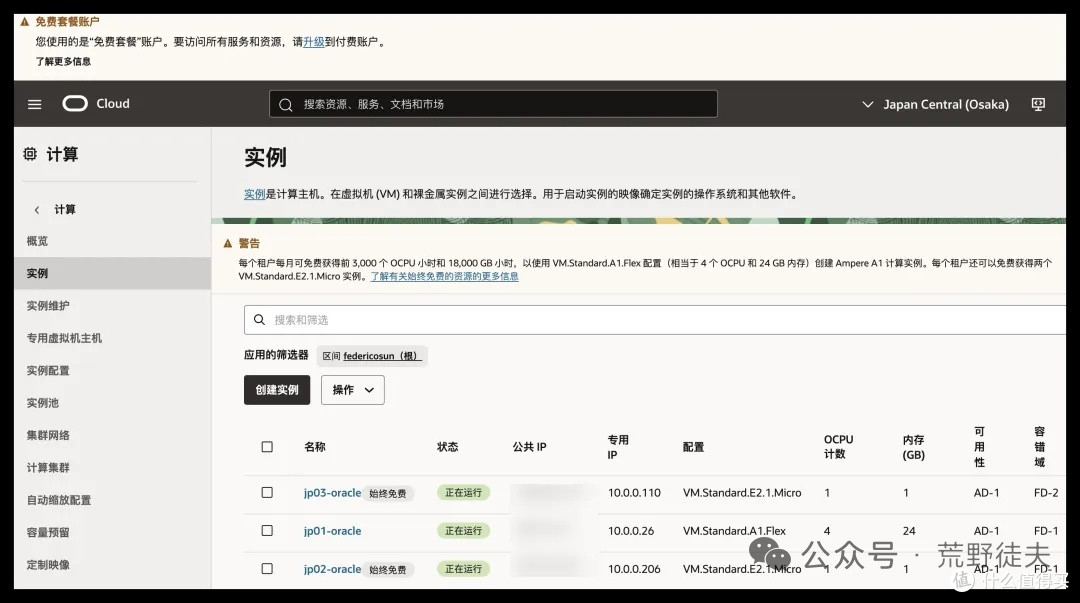Open the jp02-oracle instance
Screen dimensions: 1080x603
(332, 569)
